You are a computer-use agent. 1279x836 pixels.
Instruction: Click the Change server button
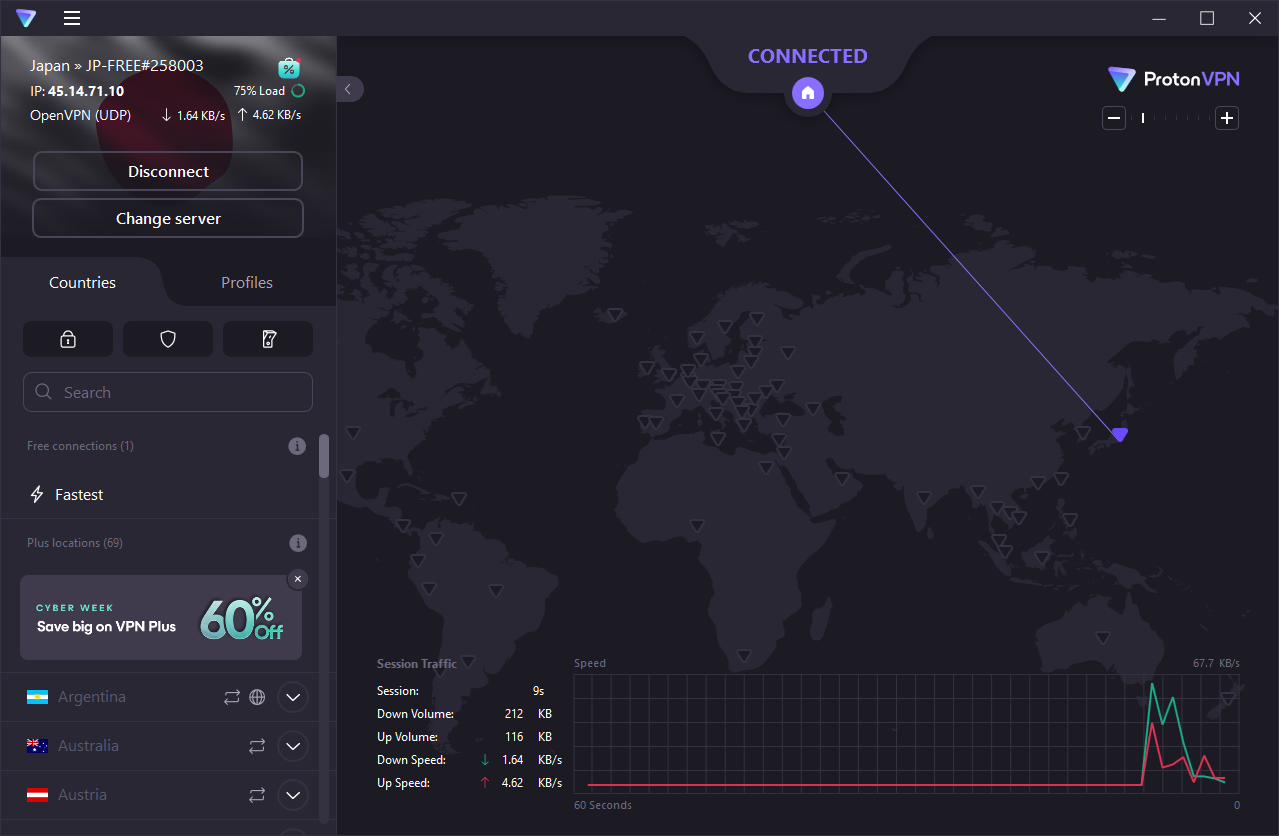168,218
